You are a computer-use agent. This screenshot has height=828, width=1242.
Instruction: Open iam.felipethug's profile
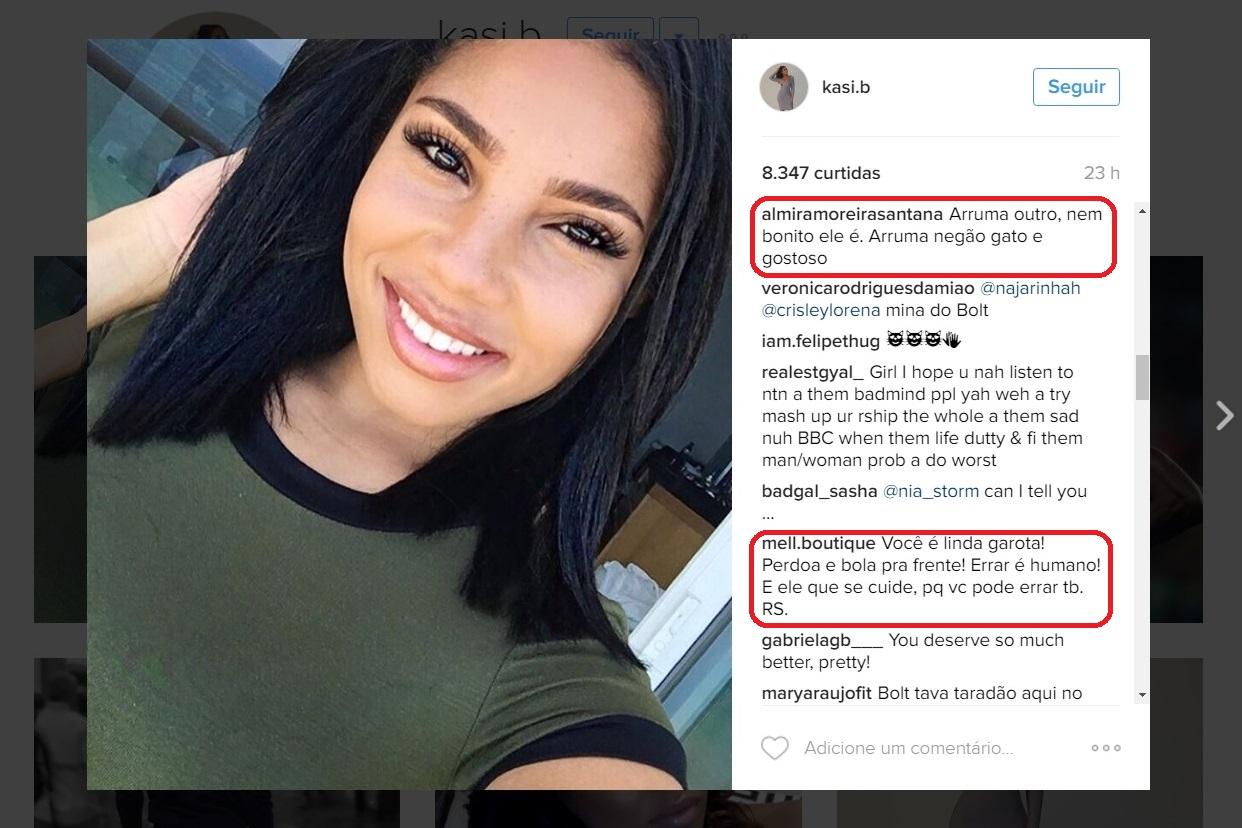[821, 341]
